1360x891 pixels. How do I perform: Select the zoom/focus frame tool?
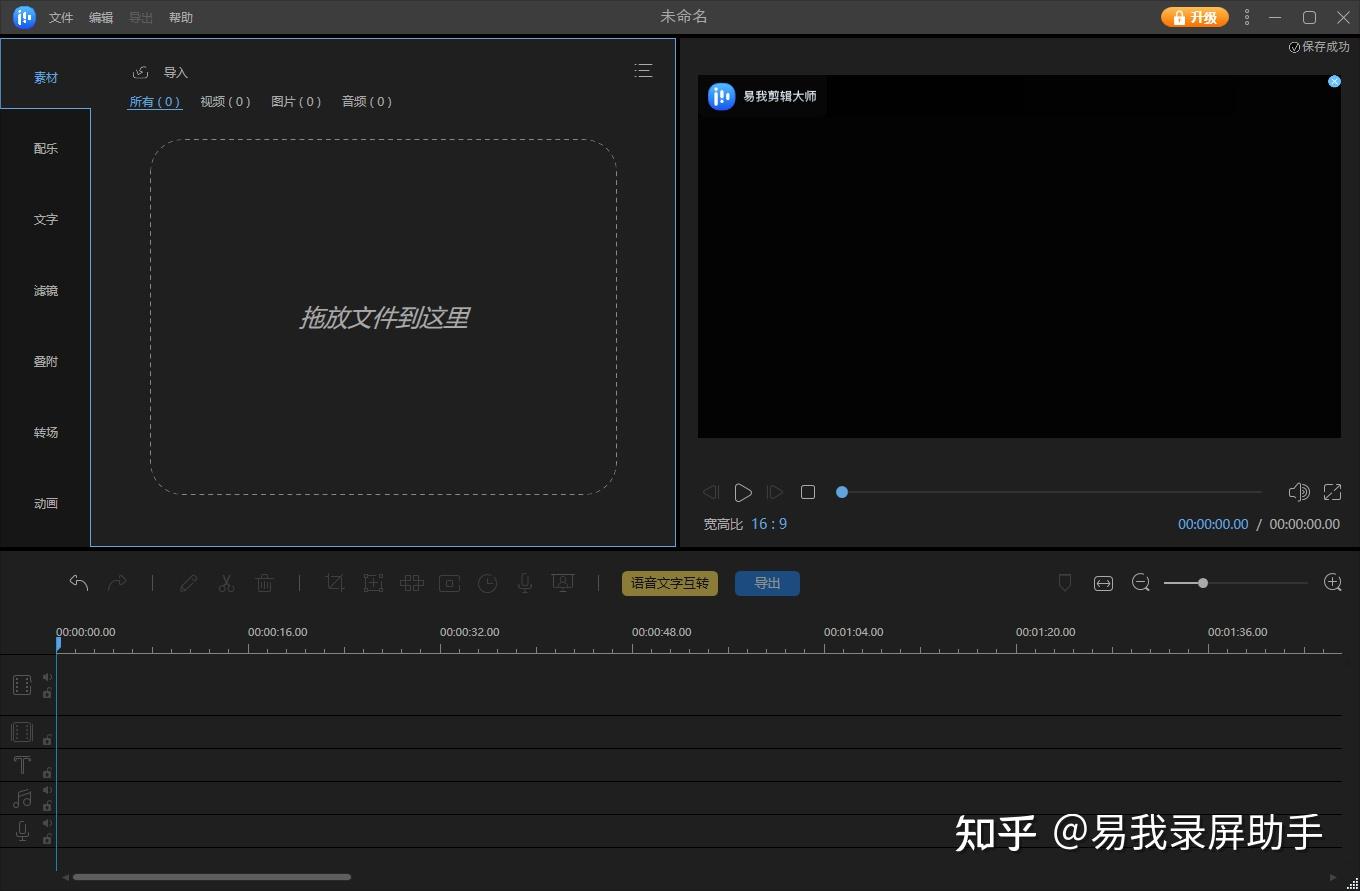coord(373,583)
